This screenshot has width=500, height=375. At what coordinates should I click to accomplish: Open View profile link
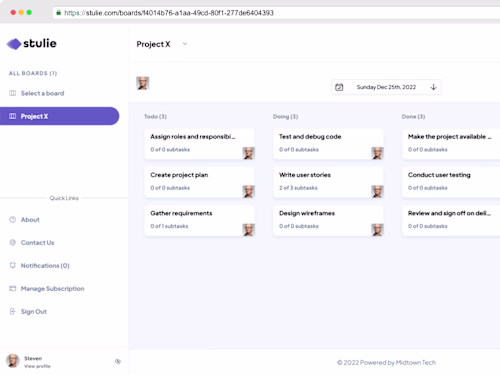point(37,366)
